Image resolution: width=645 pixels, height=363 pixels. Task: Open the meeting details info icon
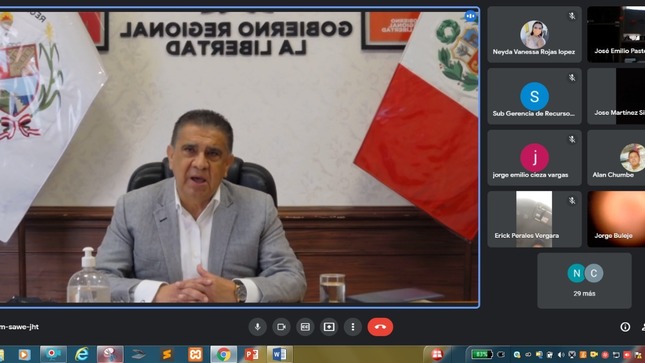coord(625,327)
